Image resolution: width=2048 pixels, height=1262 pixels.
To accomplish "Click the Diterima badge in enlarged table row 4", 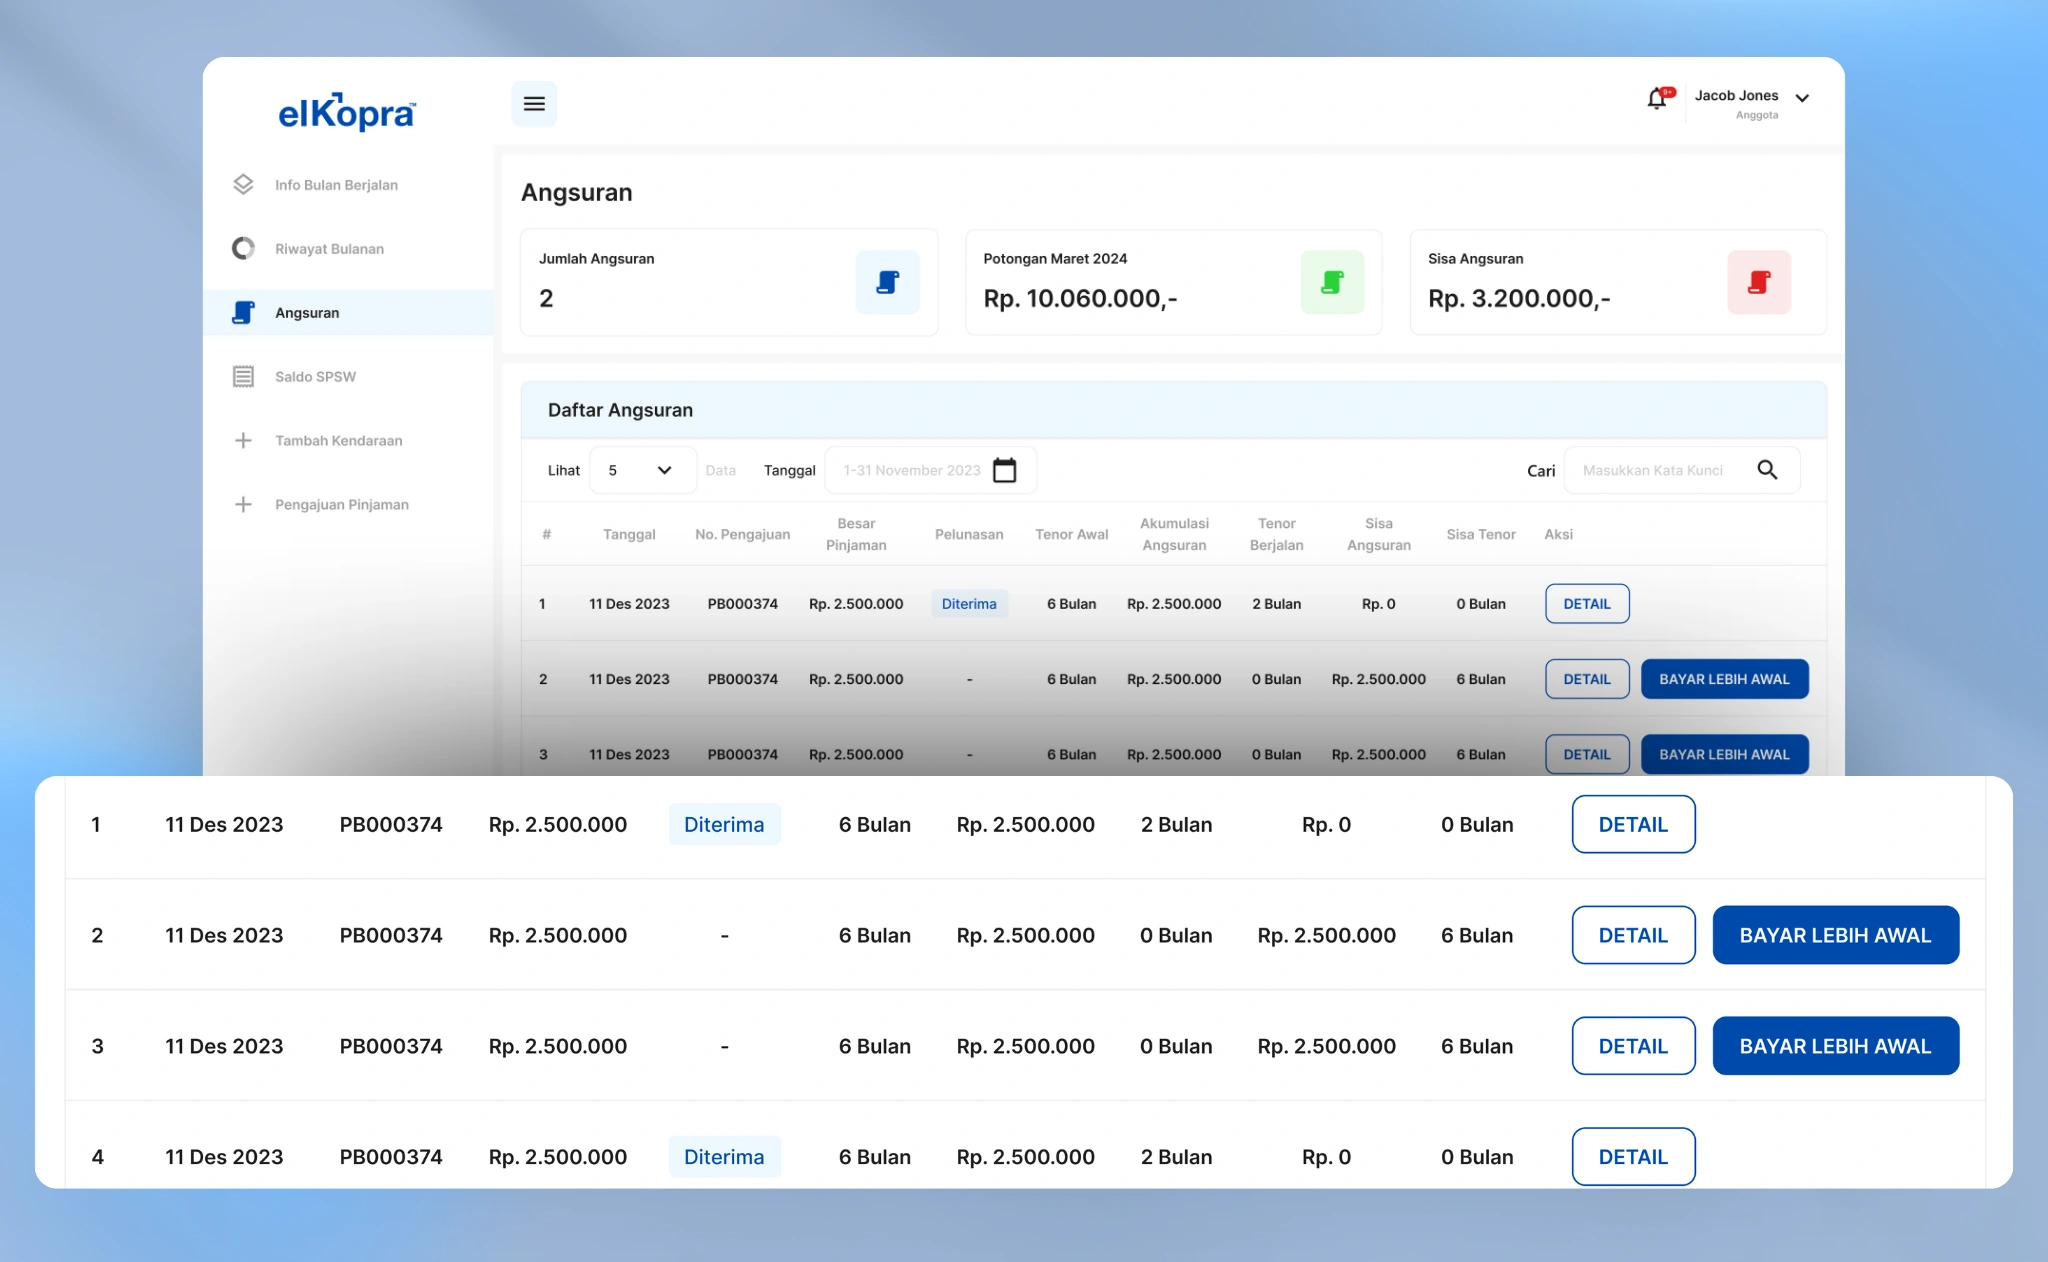I will [724, 1157].
